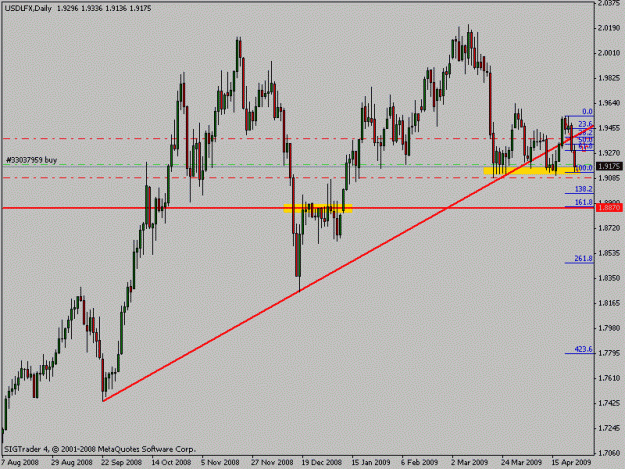Click the 1.8720 price axis label
The image size is (625, 469).
click(609, 228)
